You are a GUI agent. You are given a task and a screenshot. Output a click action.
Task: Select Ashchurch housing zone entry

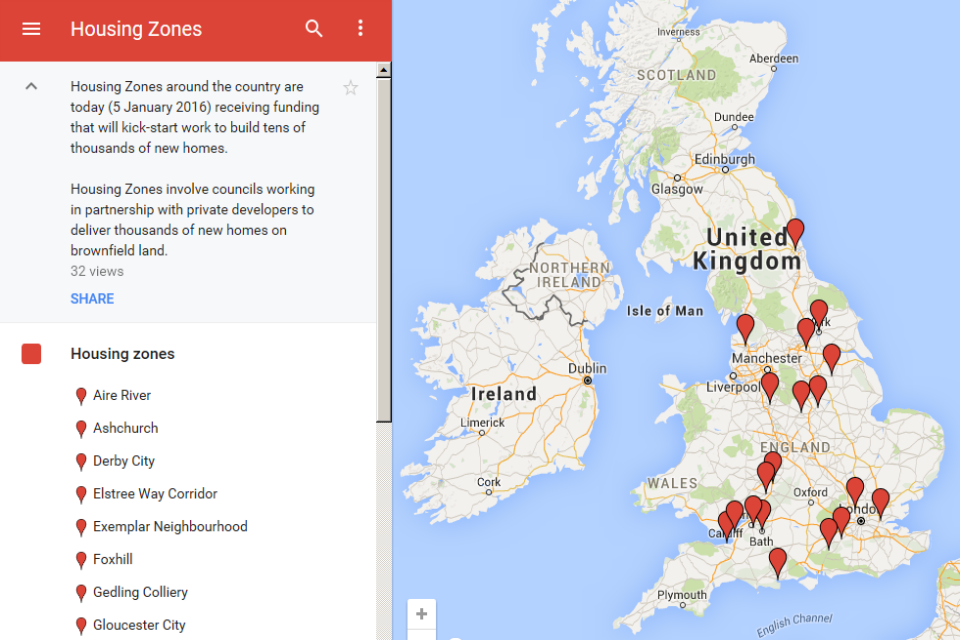click(x=125, y=428)
